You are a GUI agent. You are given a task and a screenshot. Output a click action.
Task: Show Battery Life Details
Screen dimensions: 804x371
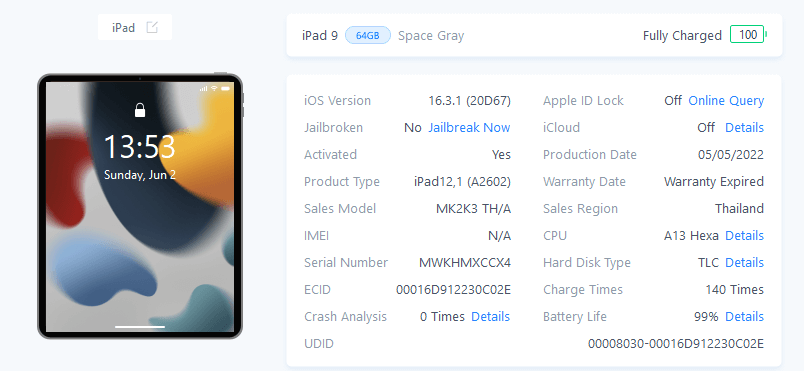(744, 317)
